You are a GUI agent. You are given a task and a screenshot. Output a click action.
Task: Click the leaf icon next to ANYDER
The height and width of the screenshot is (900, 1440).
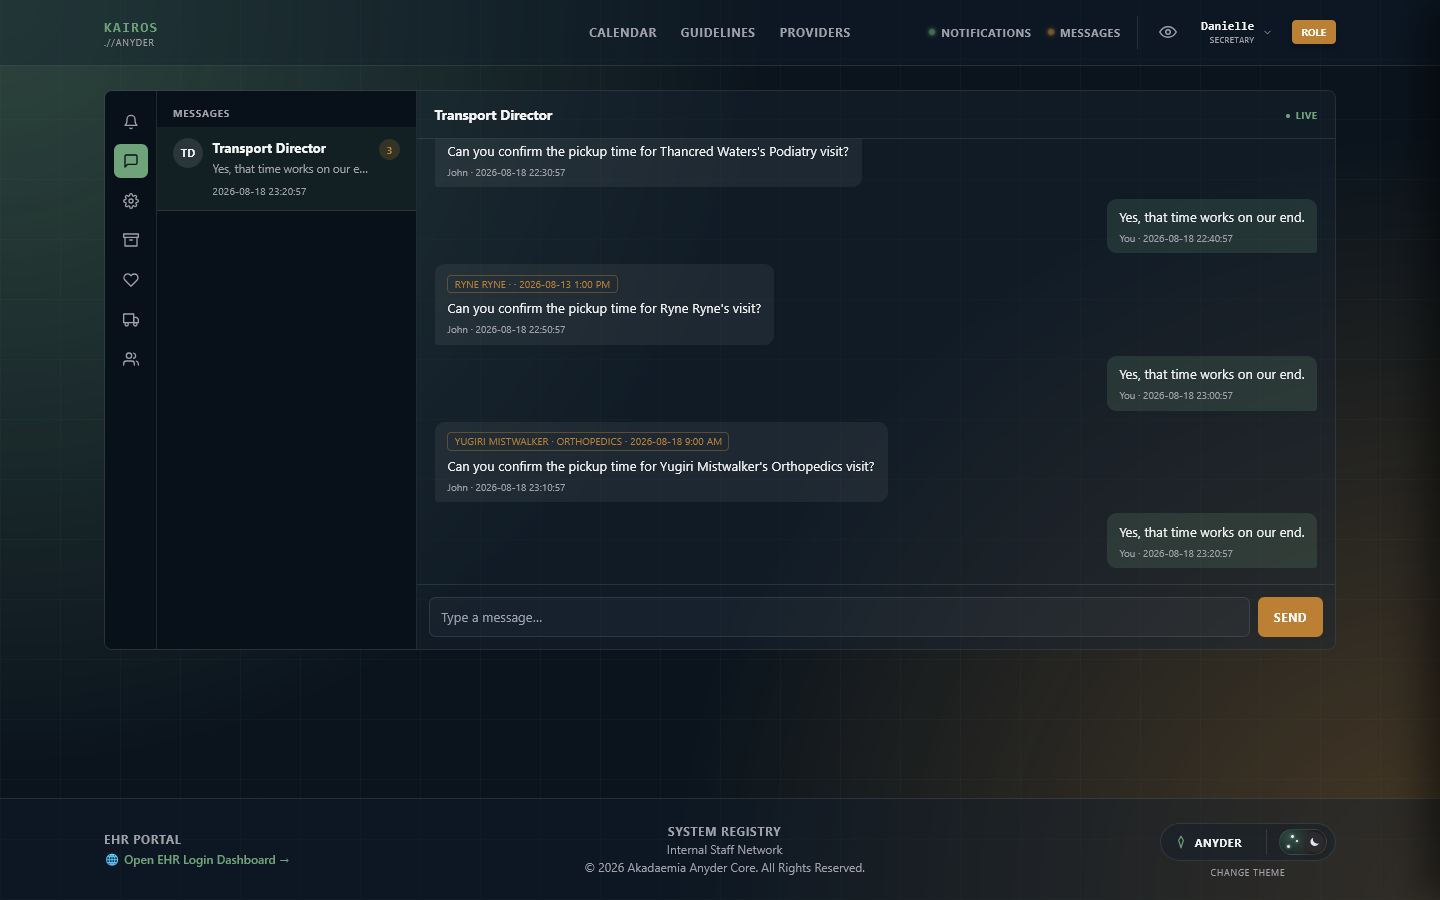click(x=1181, y=843)
